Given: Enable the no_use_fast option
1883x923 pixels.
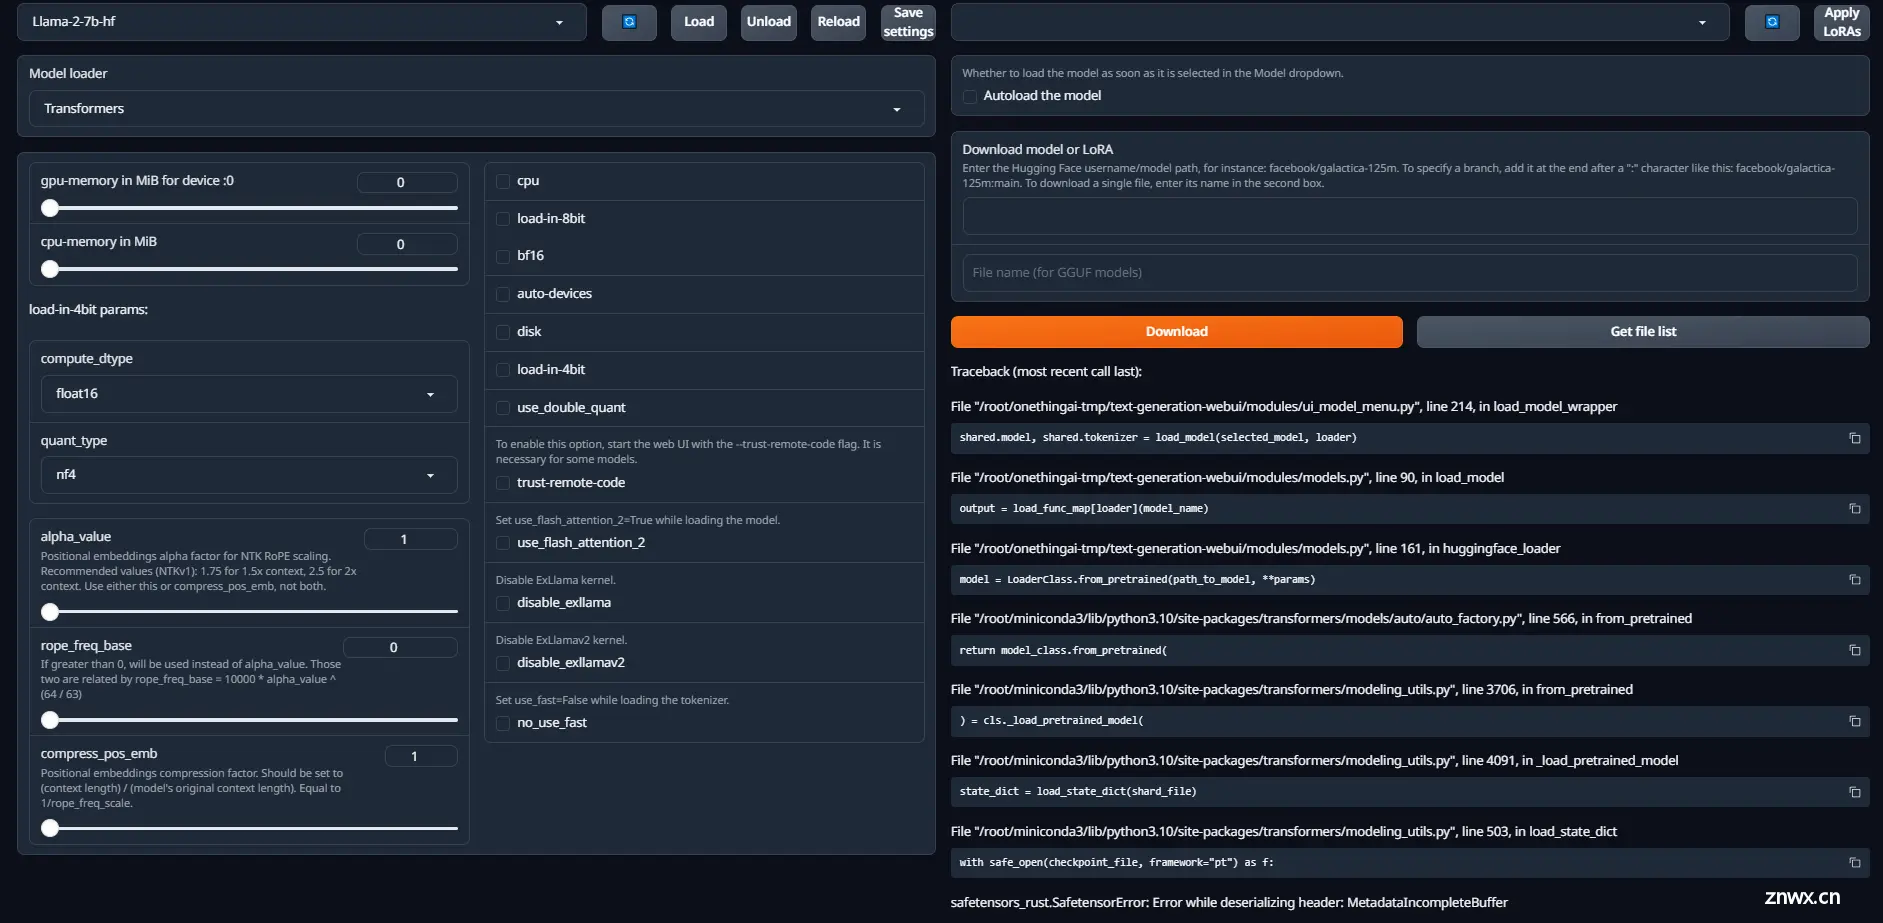Looking at the screenshot, I should coord(503,723).
